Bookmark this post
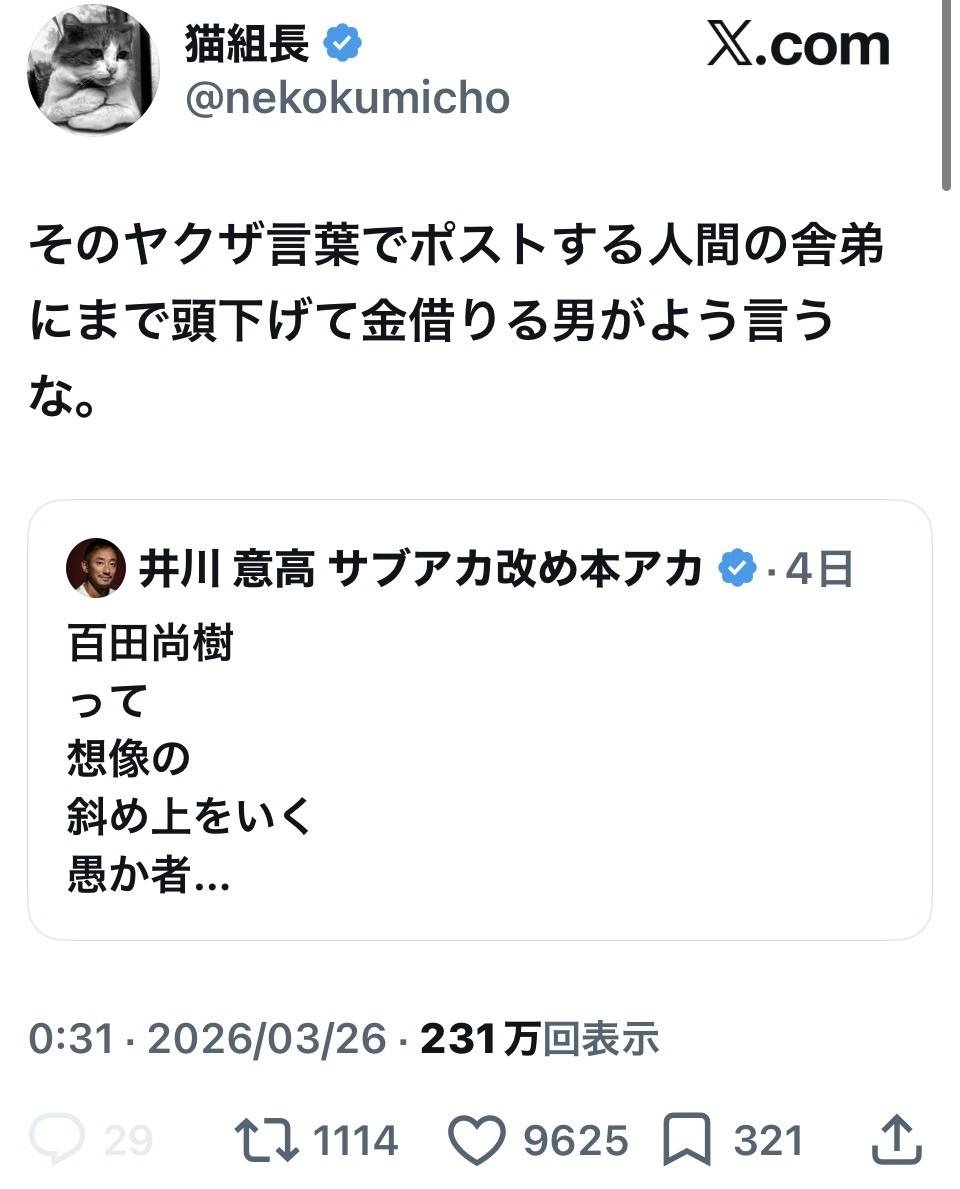The image size is (960, 1189). coord(688,1139)
